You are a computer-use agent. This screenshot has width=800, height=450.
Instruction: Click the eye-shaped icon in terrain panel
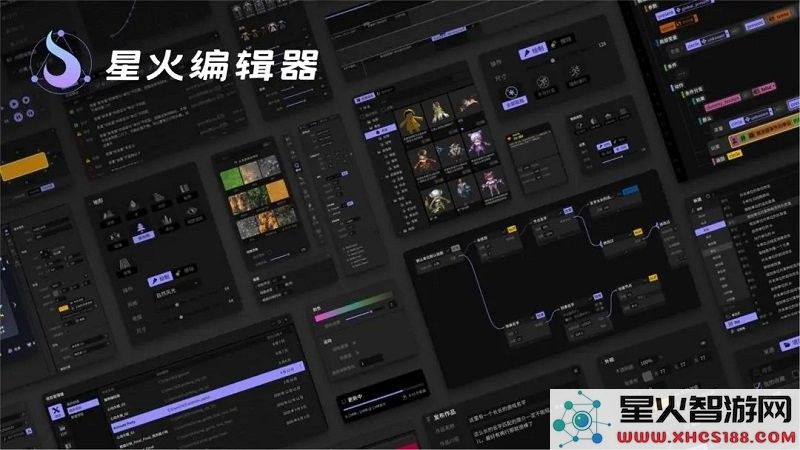coord(192,212)
